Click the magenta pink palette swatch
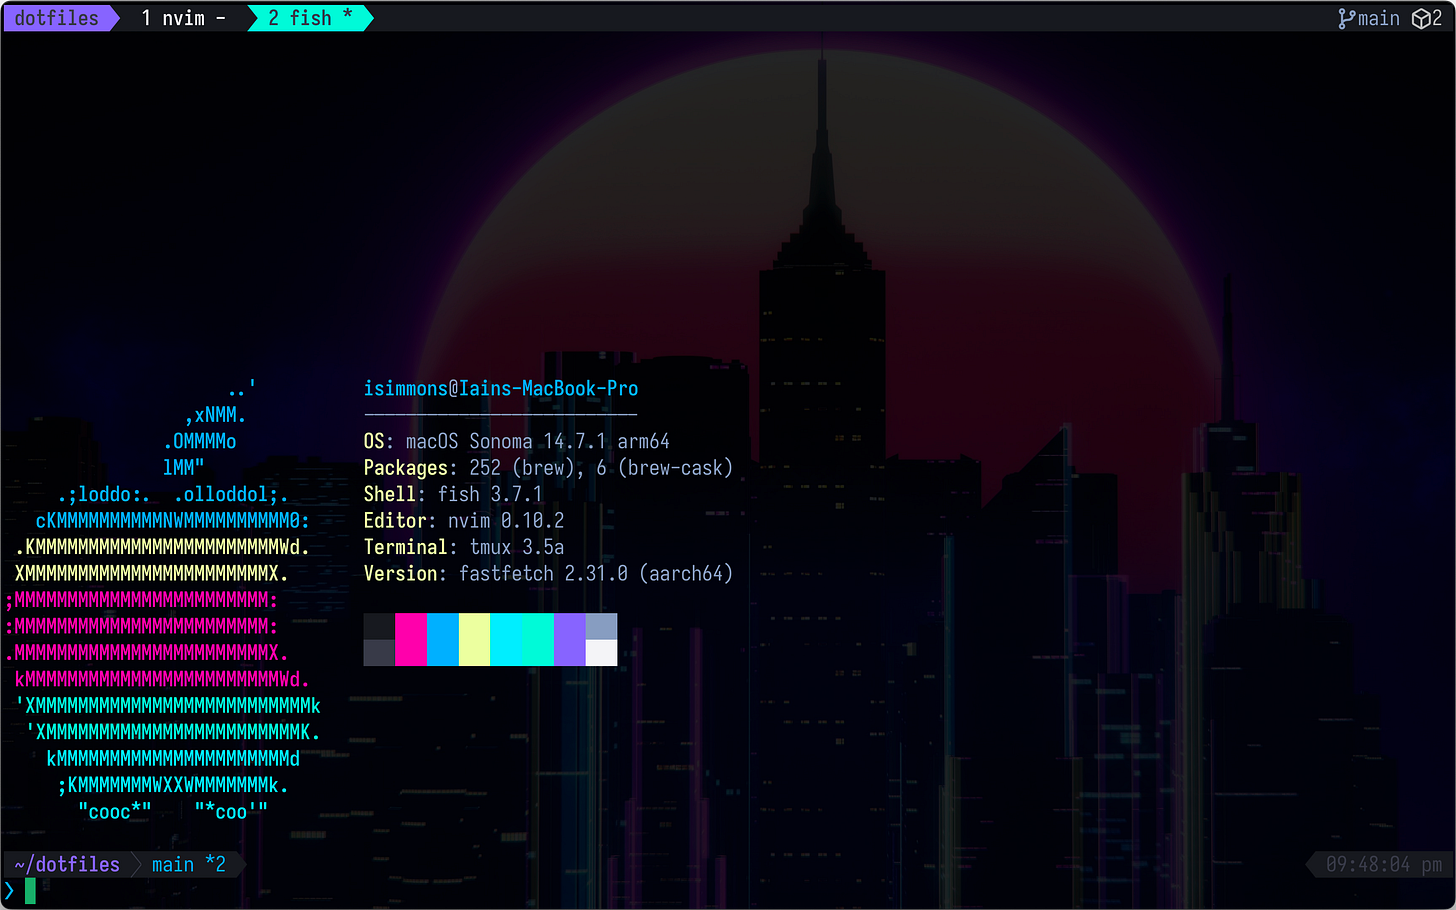Image resolution: width=1456 pixels, height=910 pixels. coord(411,640)
